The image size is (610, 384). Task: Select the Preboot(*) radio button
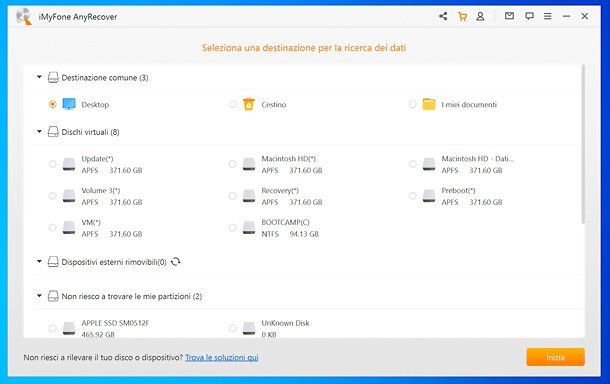412,196
